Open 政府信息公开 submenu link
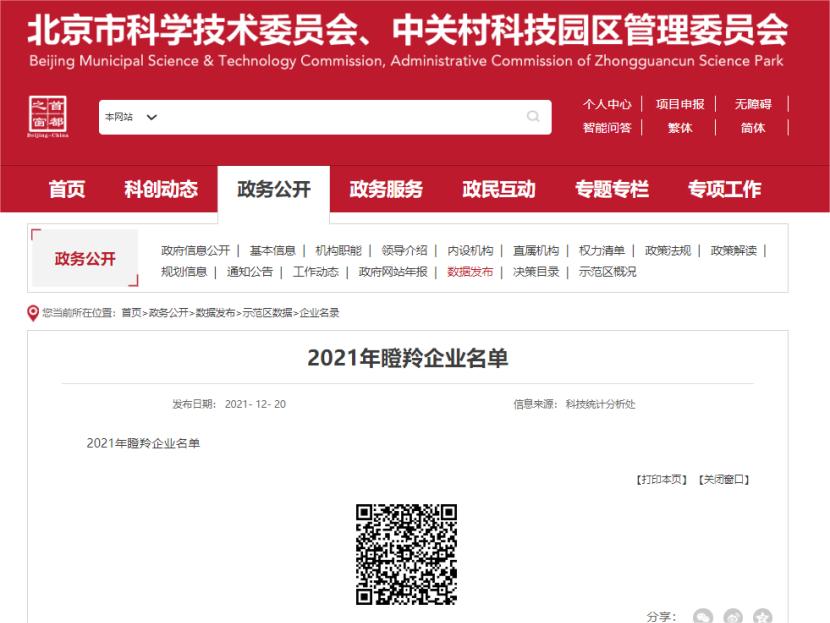The height and width of the screenshot is (623, 830). coord(195,250)
